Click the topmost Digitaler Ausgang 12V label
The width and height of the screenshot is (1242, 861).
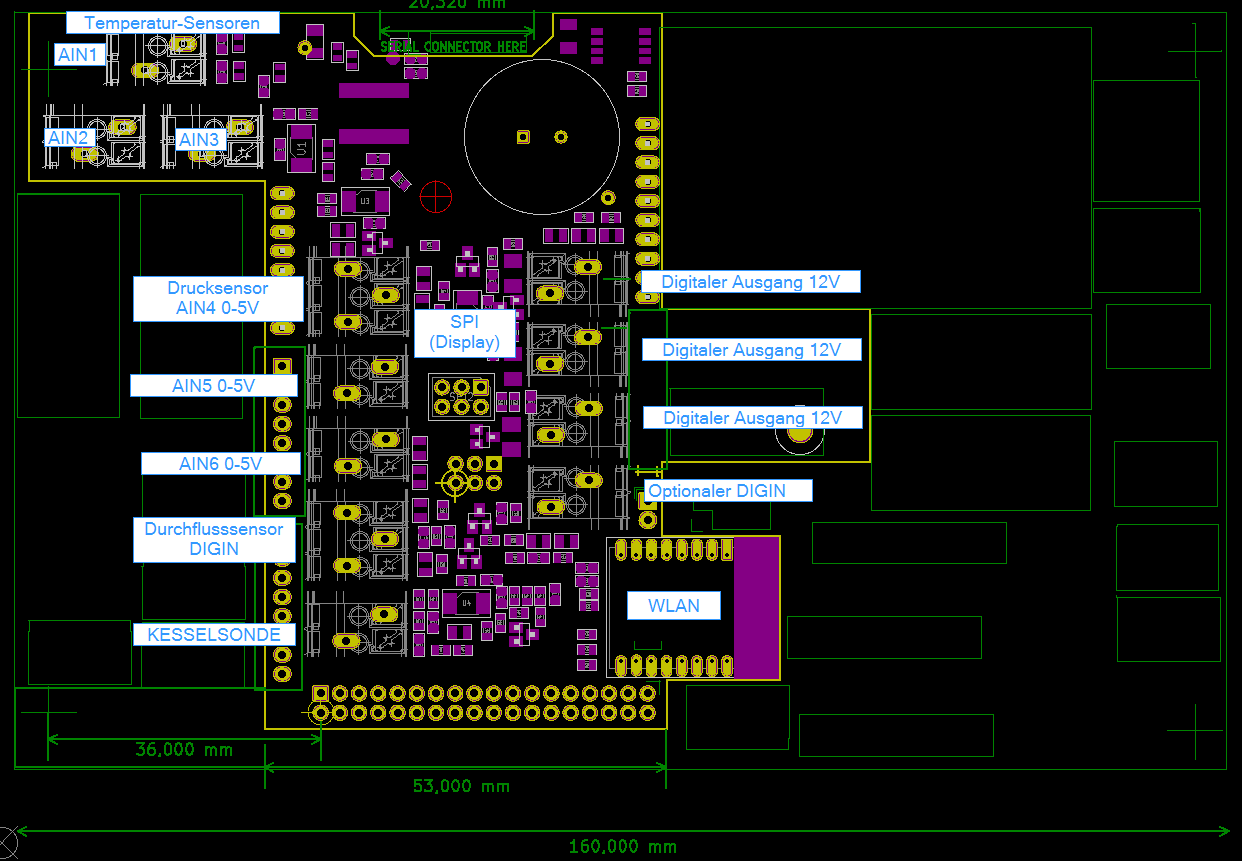(750, 282)
